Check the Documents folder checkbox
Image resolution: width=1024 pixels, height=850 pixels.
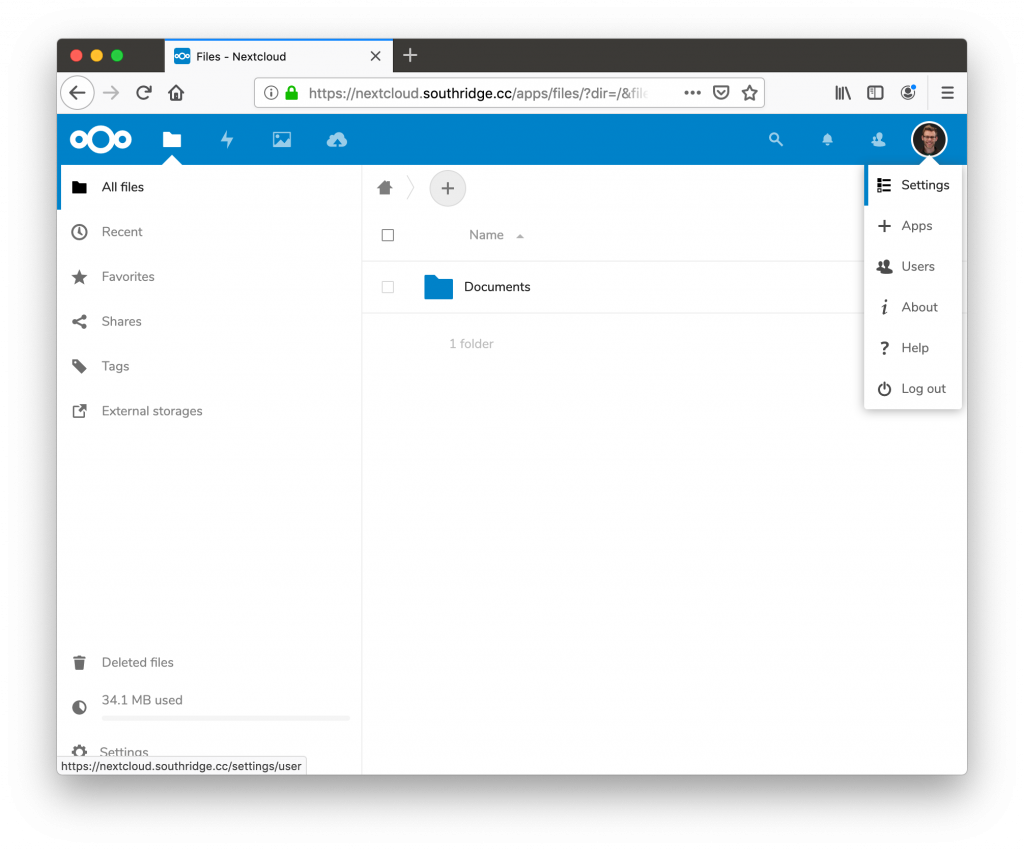tap(388, 287)
